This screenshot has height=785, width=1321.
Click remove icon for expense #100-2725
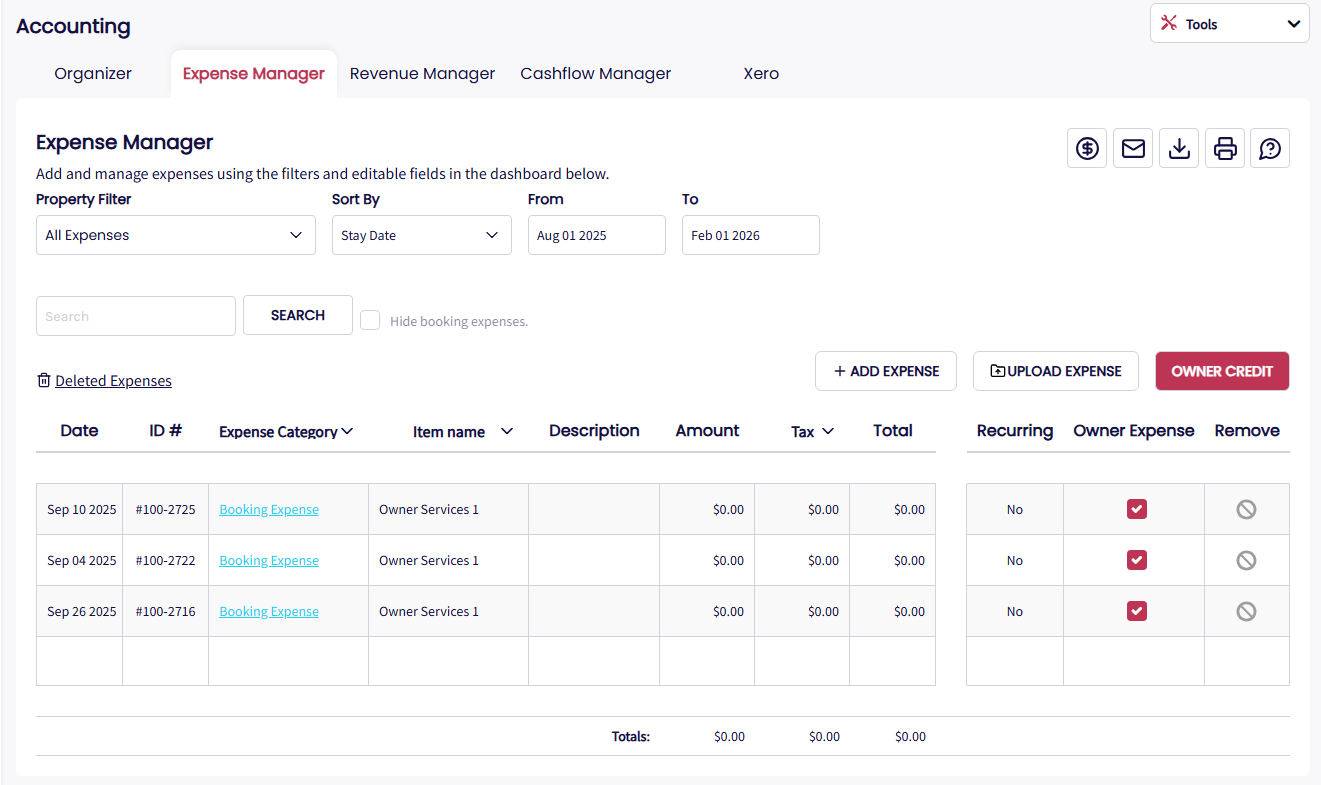[1246, 510]
